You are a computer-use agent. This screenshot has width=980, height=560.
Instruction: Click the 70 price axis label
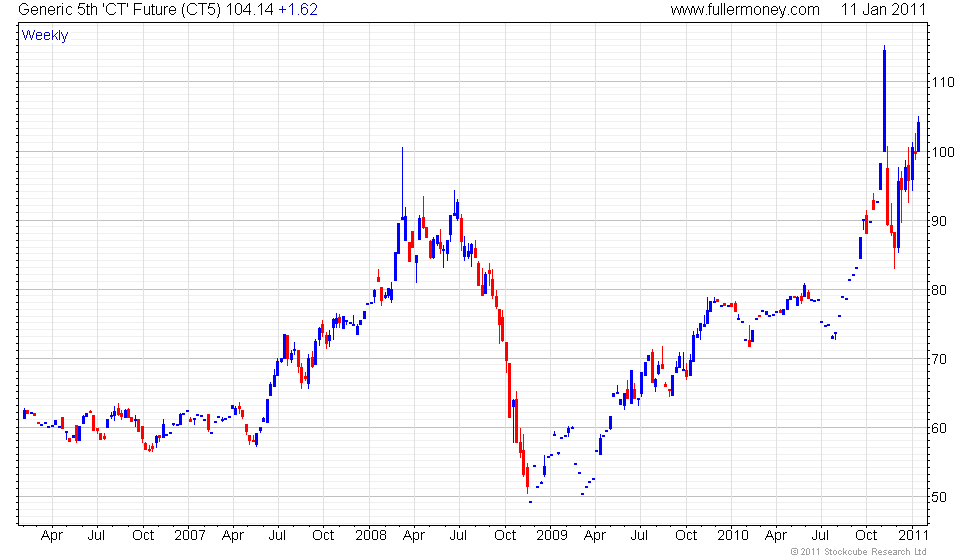point(939,359)
